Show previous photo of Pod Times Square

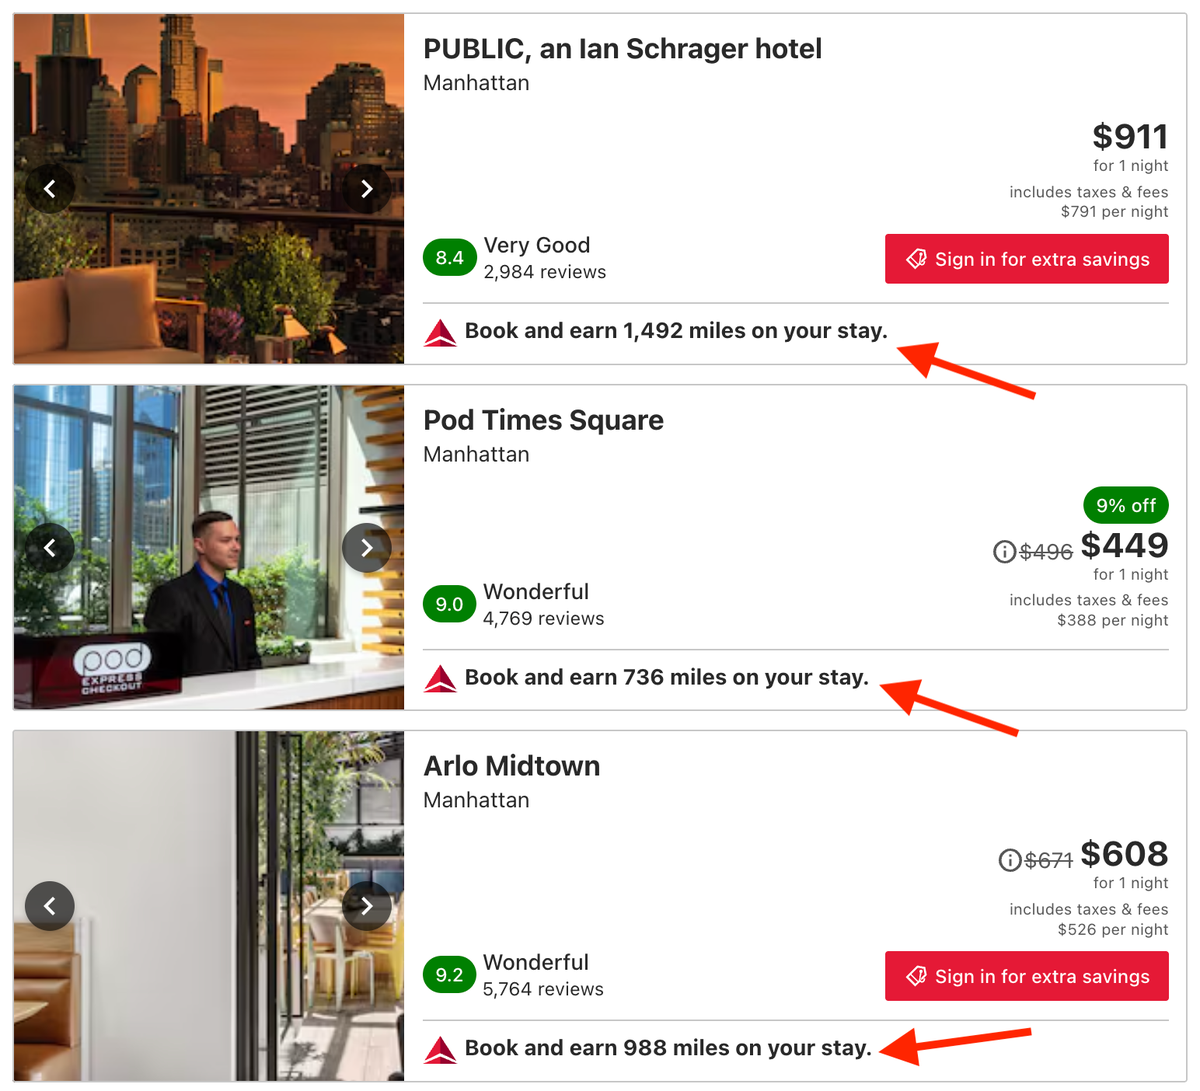click(50, 548)
